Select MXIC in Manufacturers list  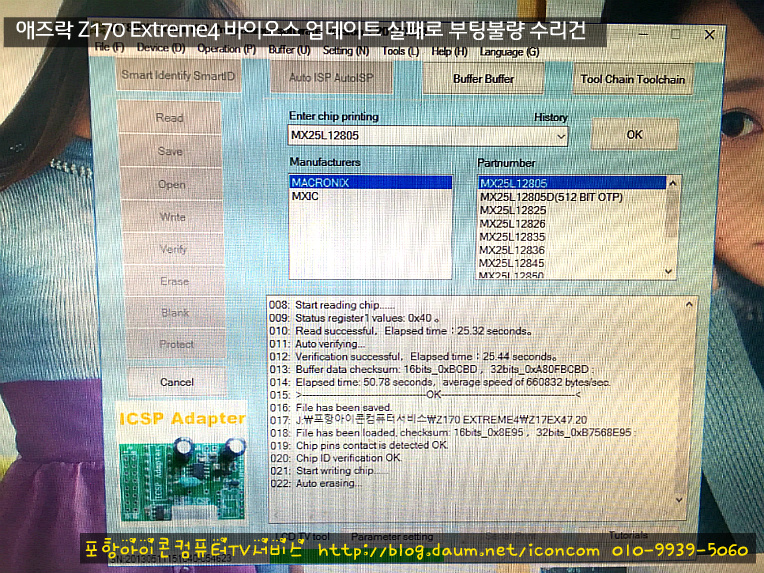tap(370, 196)
